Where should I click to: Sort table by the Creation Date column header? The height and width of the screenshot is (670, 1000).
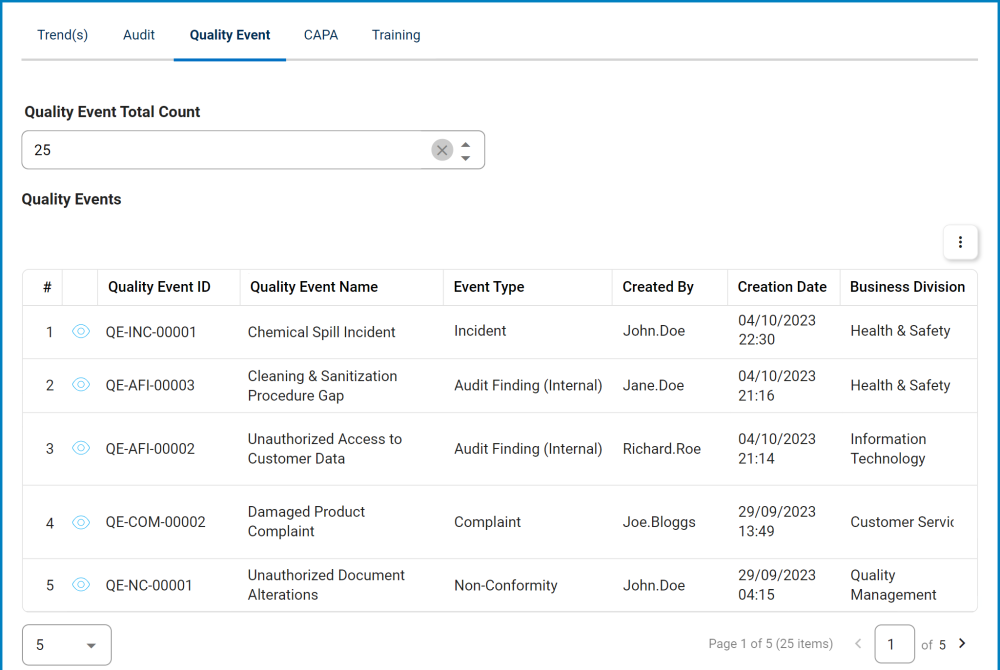tap(782, 287)
